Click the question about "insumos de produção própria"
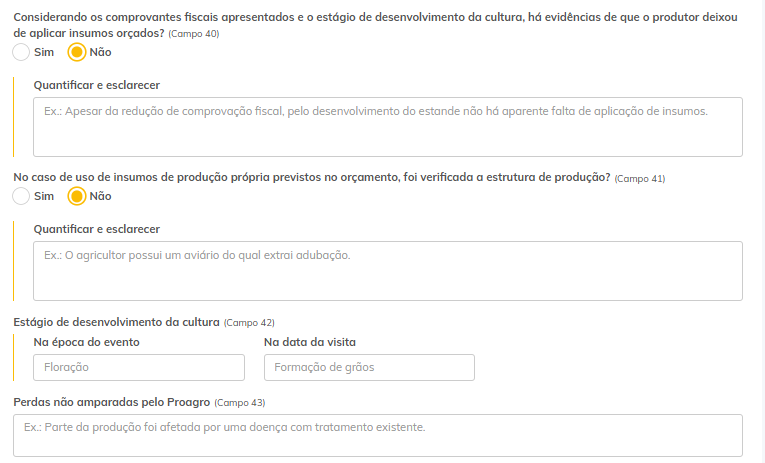This screenshot has height=463, width=765. pyautogui.click(x=312, y=177)
